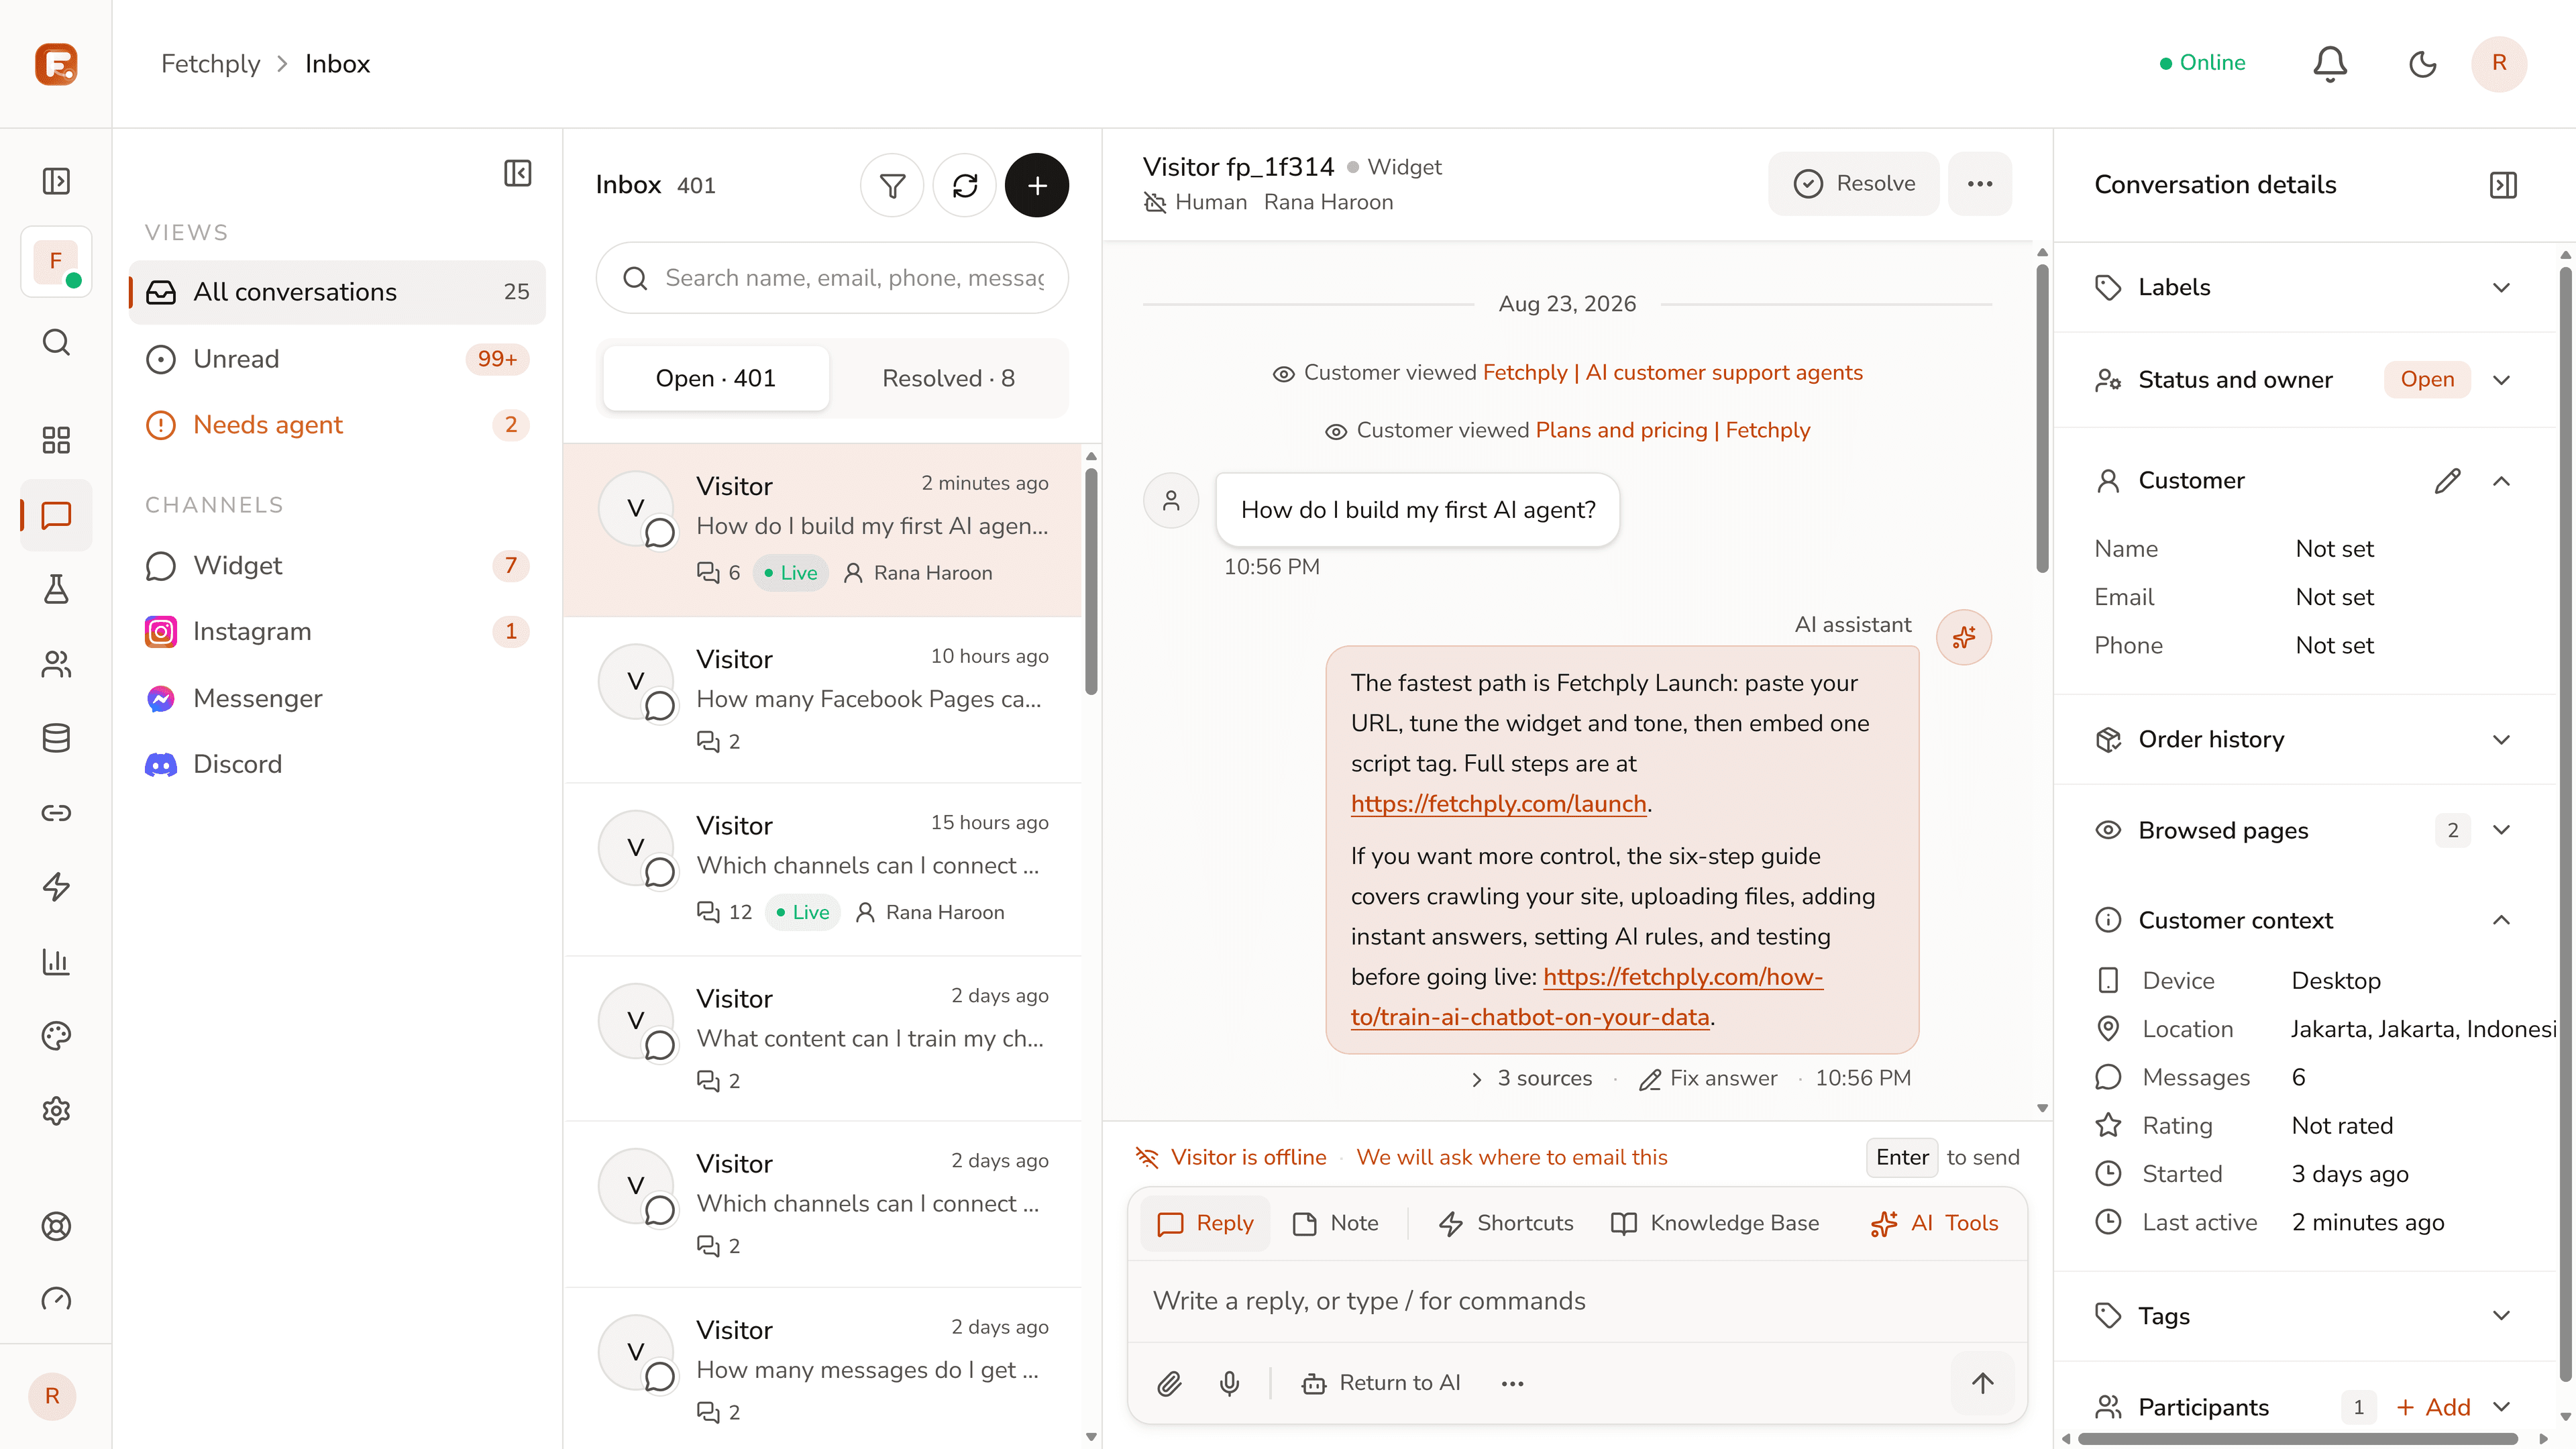Expand the Participants section chevron

pos(2502,1407)
